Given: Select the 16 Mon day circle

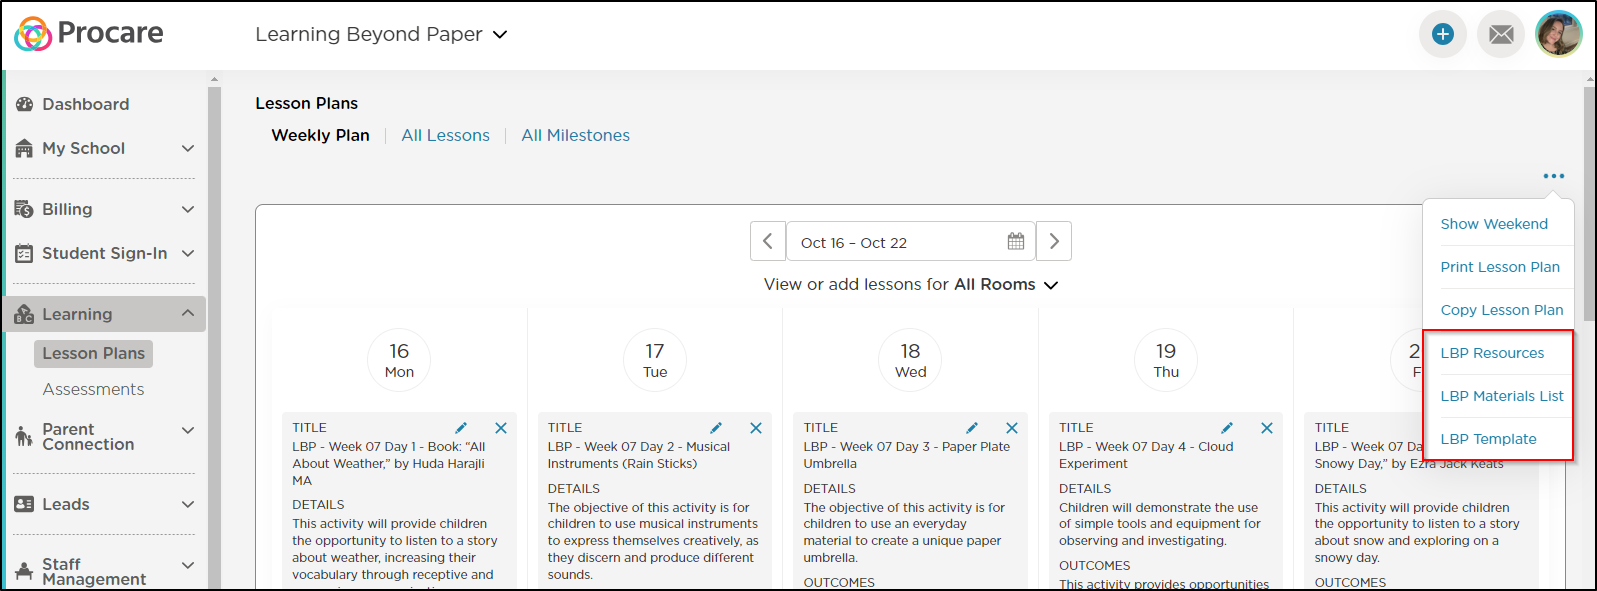Looking at the screenshot, I should [x=399, y=360].
